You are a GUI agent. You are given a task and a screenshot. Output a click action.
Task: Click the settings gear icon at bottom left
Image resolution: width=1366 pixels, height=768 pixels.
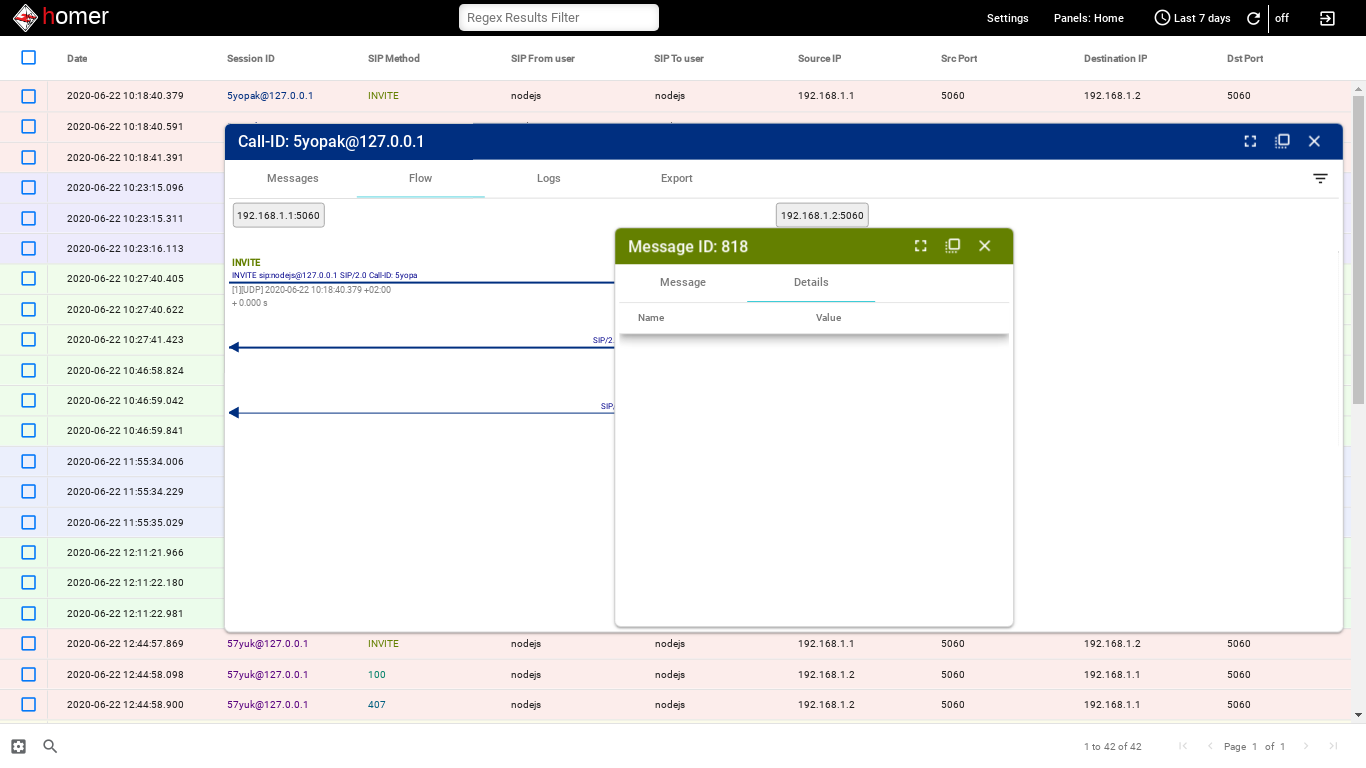pyautogui.click(x=17, y=746)
